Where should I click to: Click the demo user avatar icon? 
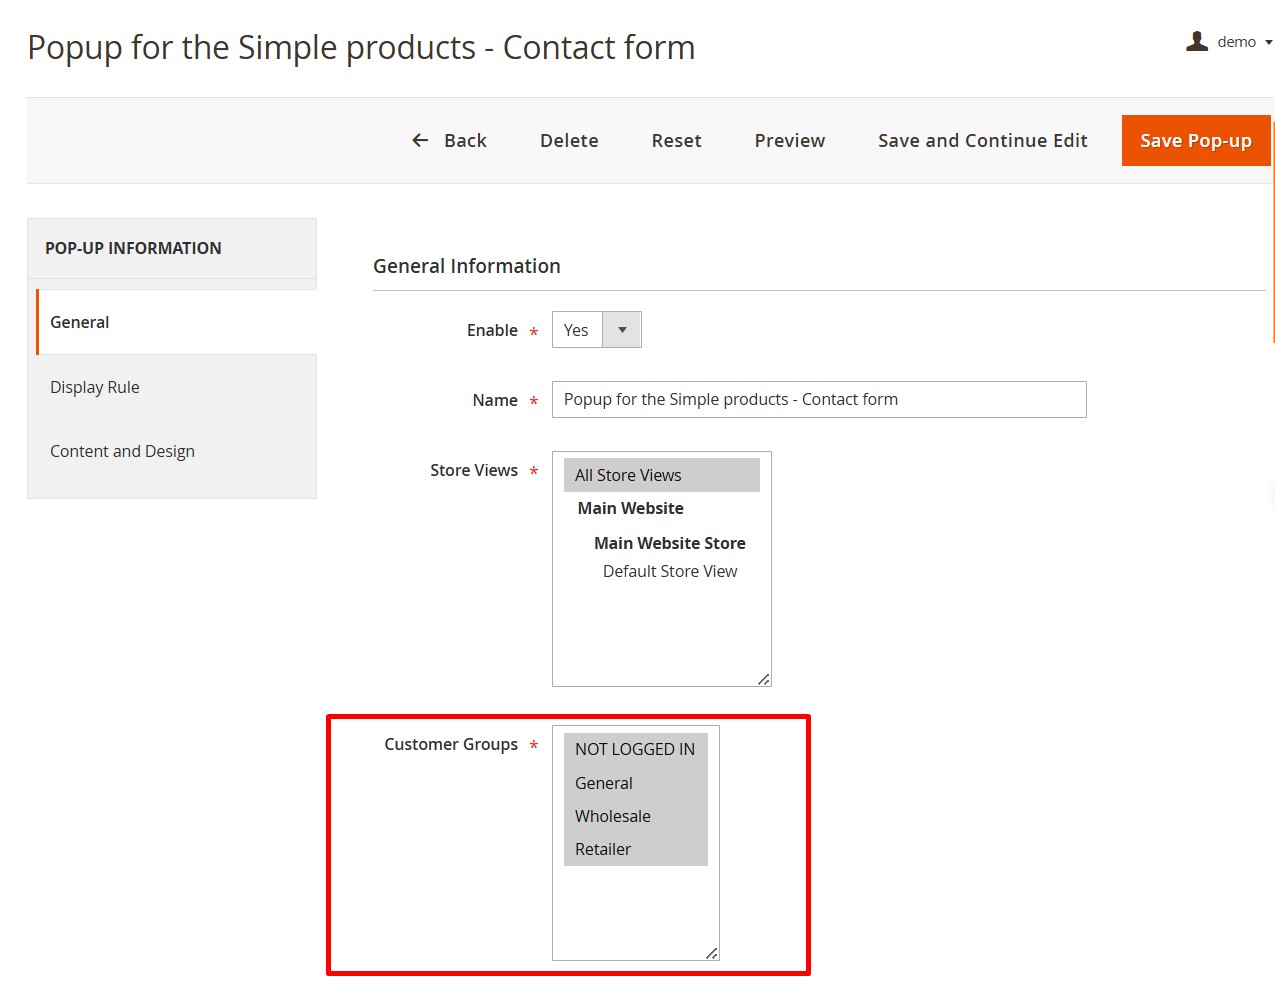(1196, 41)
